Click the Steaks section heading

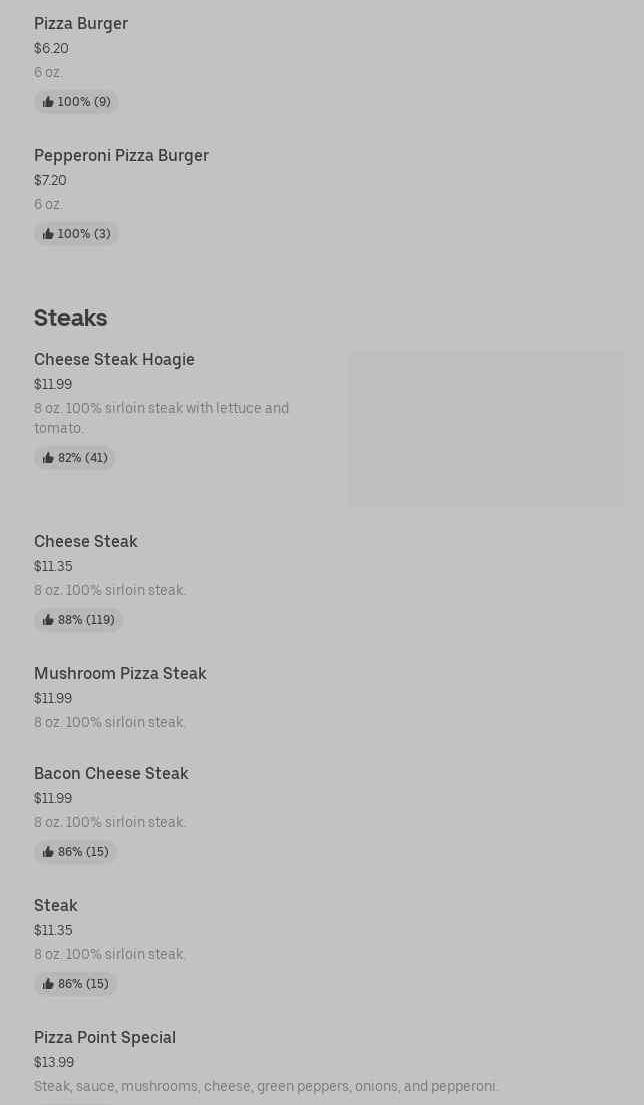pos(70,317)
